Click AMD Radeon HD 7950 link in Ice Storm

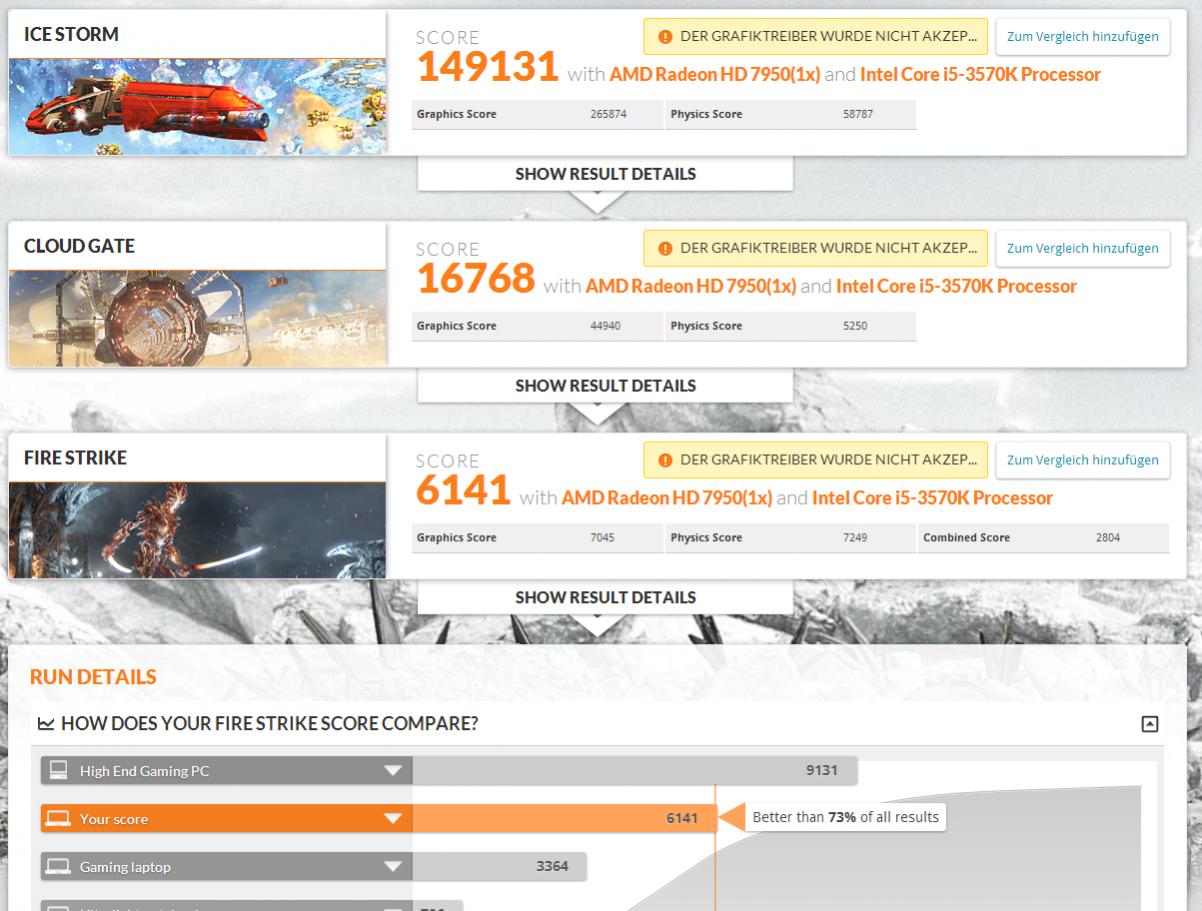(715, 75)
